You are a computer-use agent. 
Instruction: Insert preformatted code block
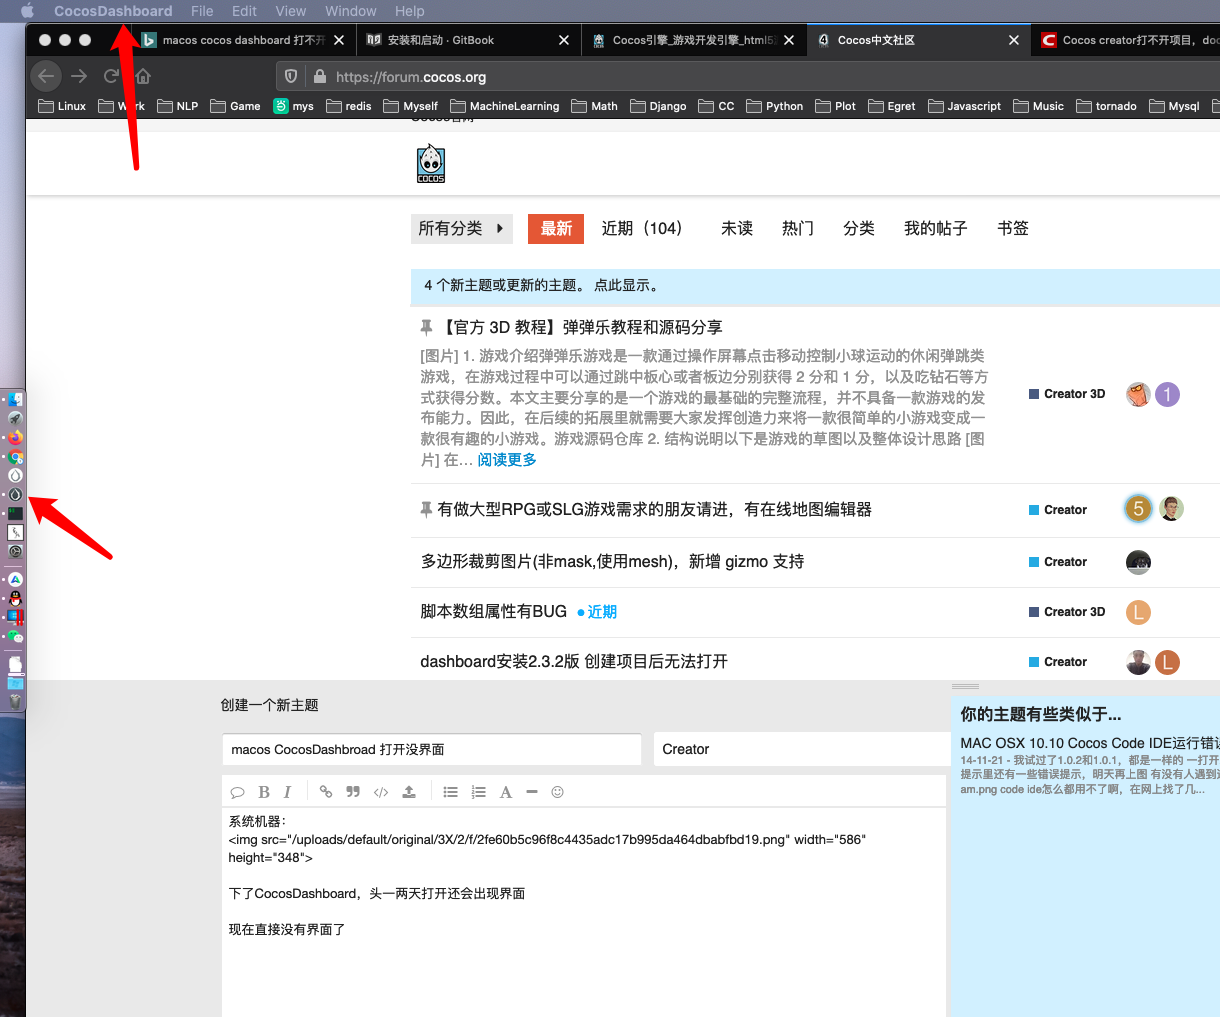(x=381, y=792)
